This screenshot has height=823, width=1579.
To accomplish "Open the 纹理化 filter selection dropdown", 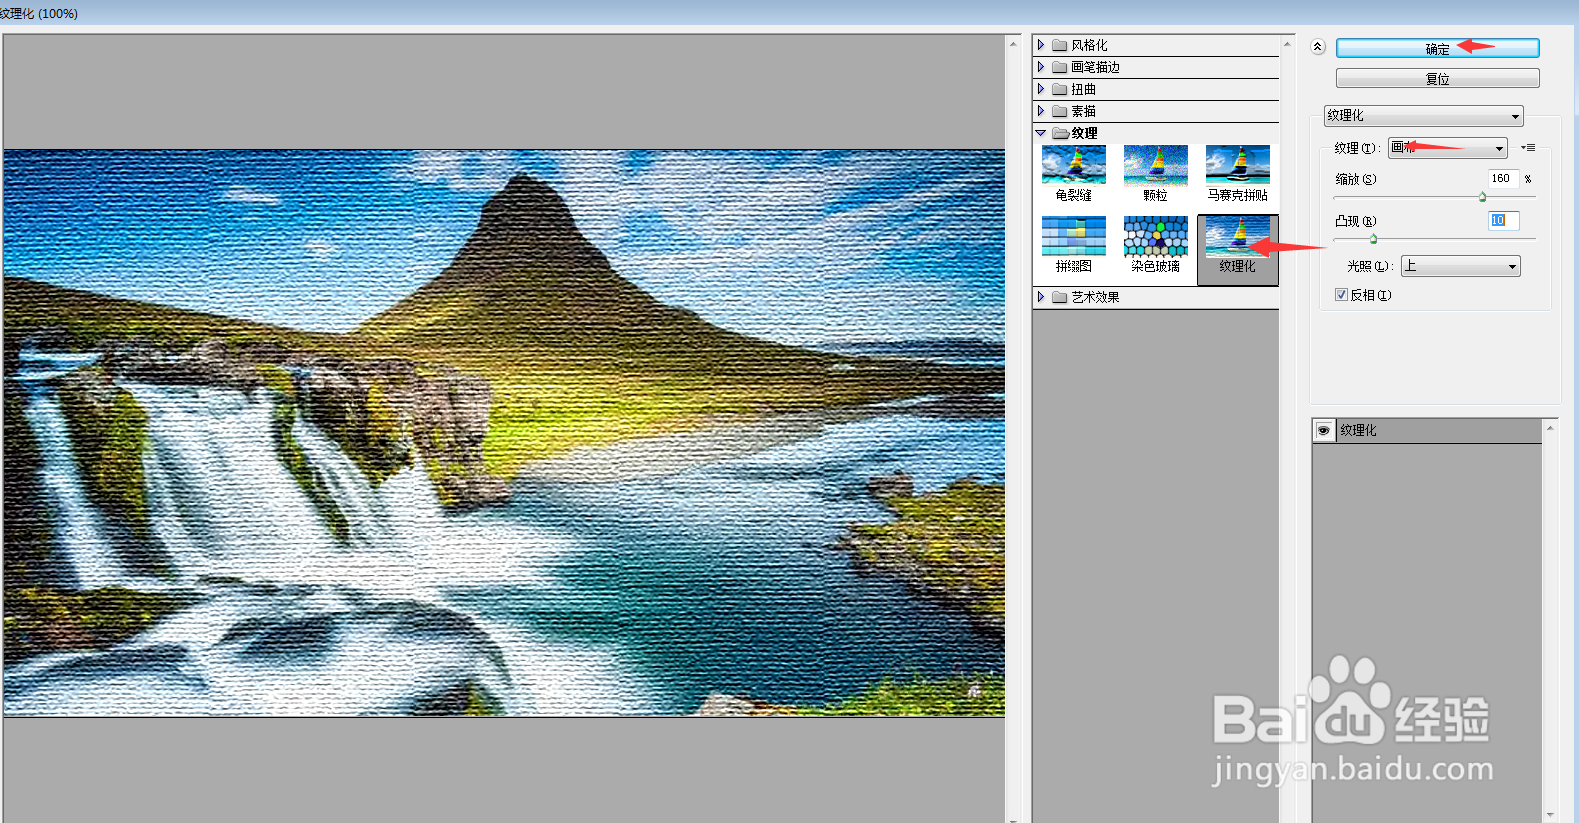I will pyautogui.click(x=1424, y=116).
